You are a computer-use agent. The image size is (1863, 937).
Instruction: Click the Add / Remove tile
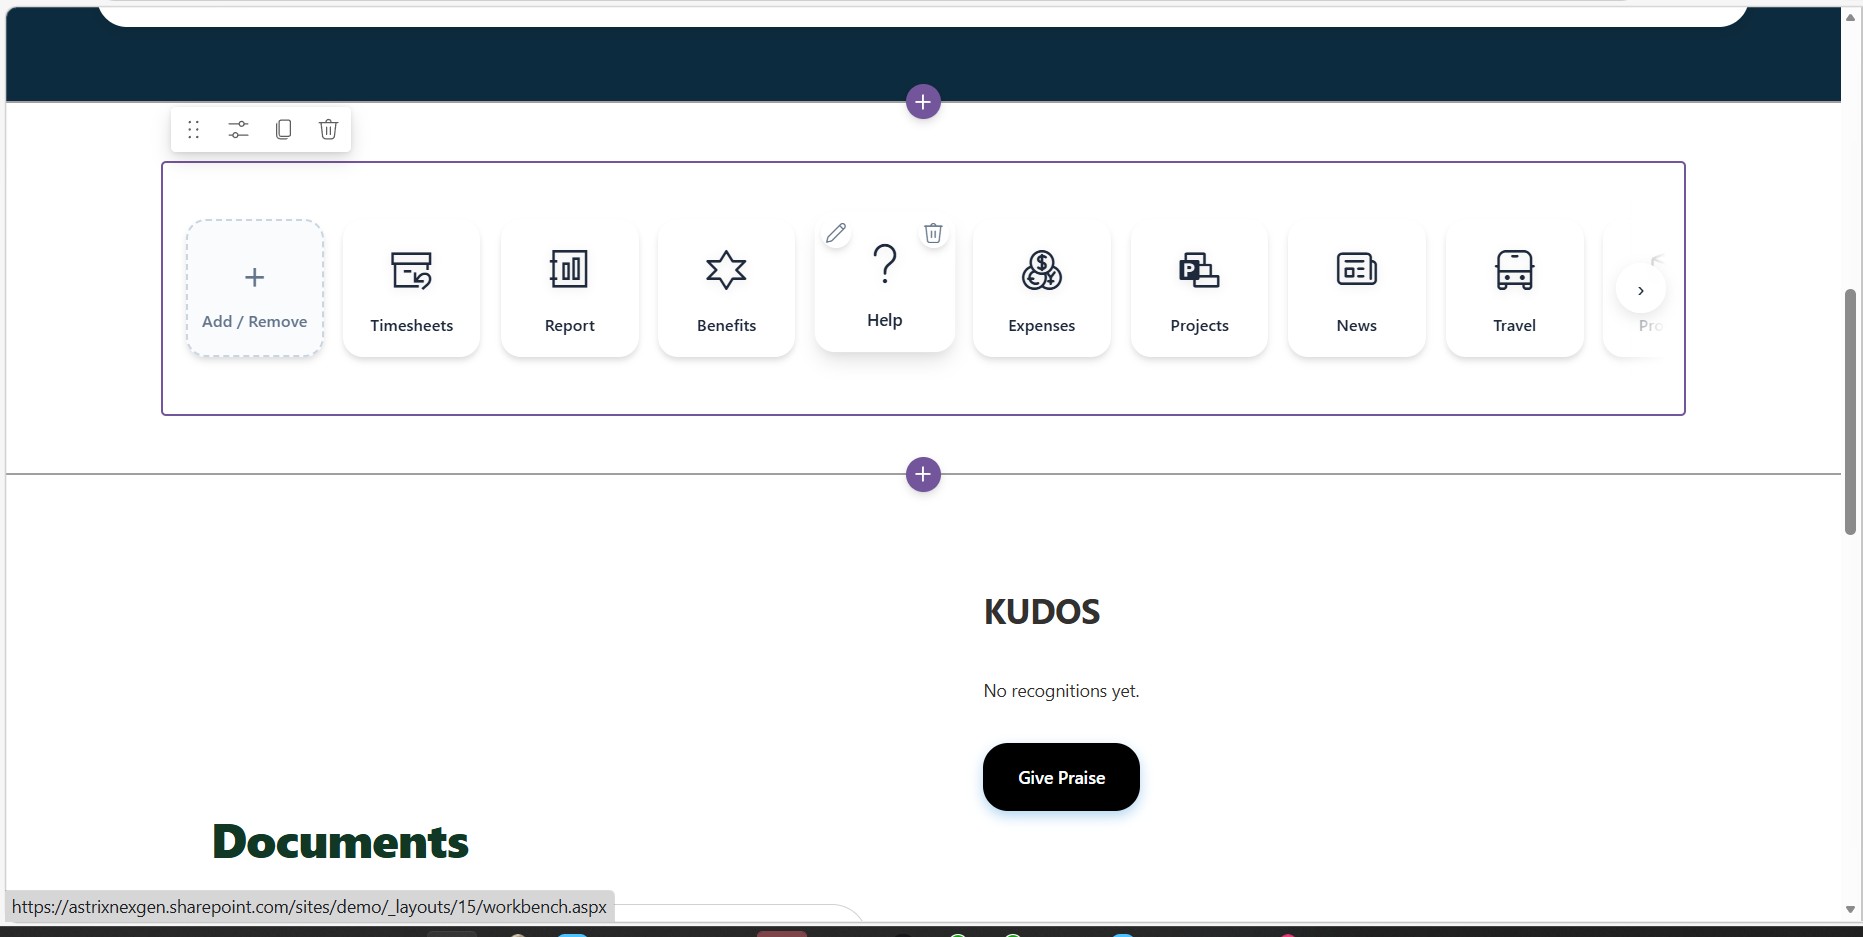pyautogui.click(x=255, y=290)
